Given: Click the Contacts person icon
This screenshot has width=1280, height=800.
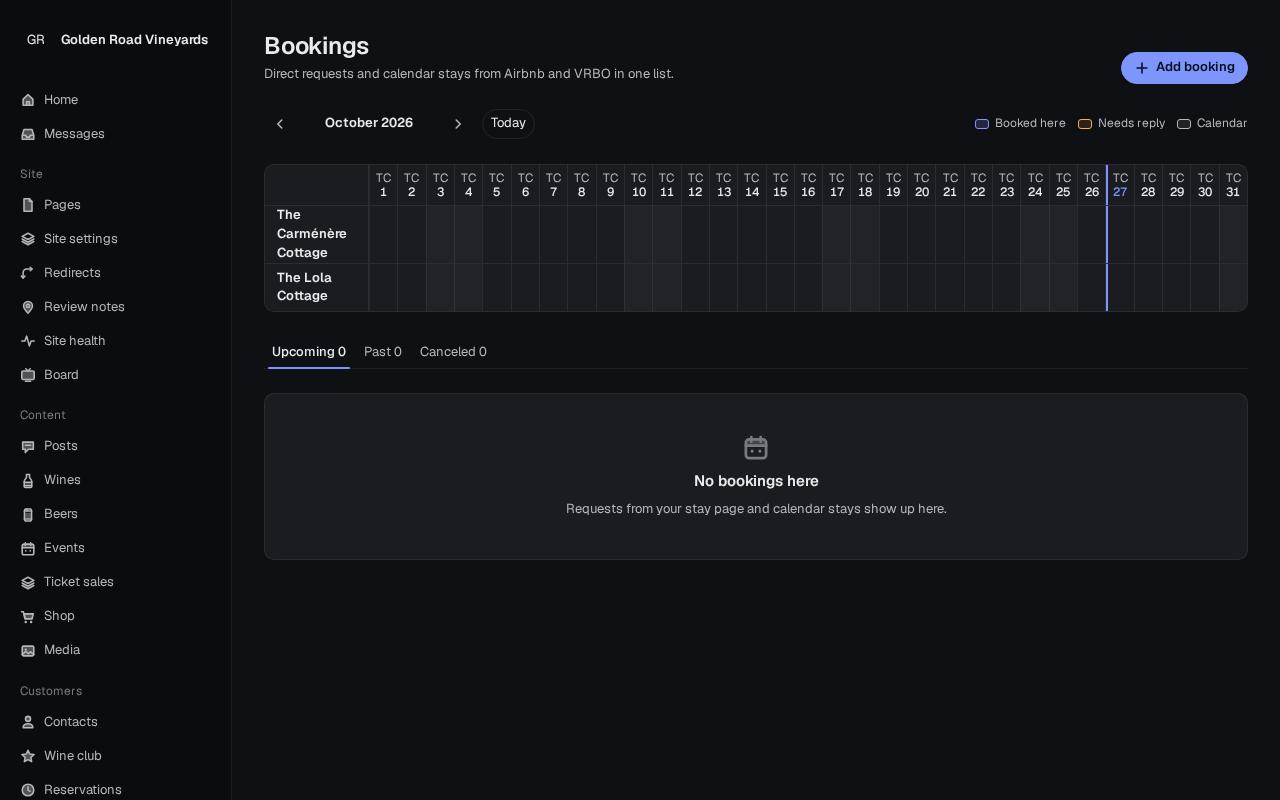Looking at the screenshot, I should click(x=28, y=722).
